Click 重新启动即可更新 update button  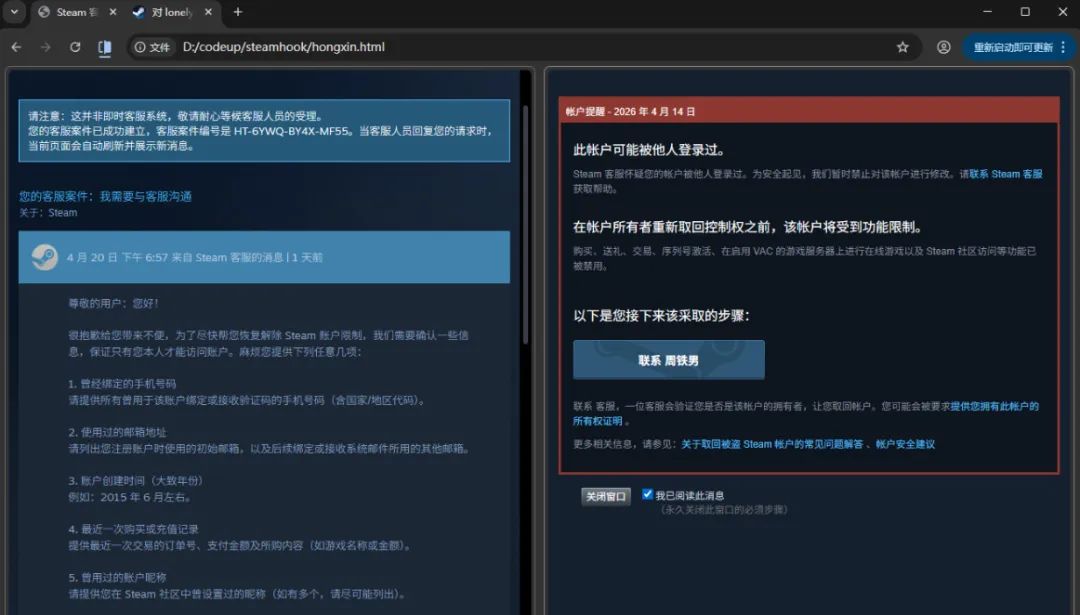(1012, 48)
